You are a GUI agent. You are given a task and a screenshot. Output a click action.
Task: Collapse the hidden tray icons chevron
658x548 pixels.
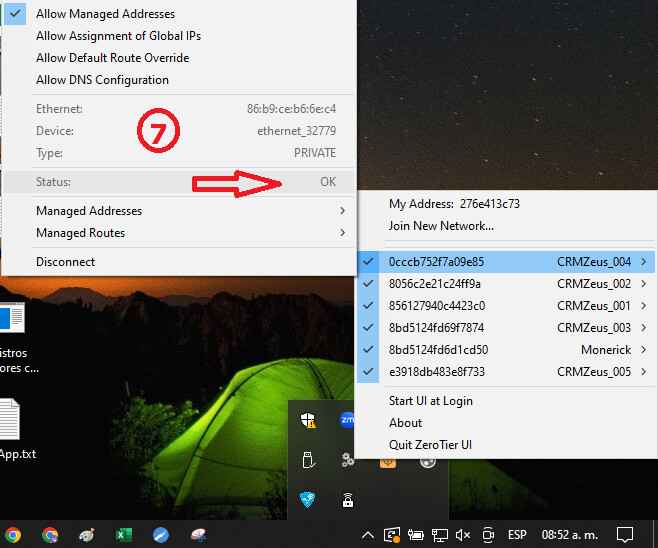click(368, 535)
